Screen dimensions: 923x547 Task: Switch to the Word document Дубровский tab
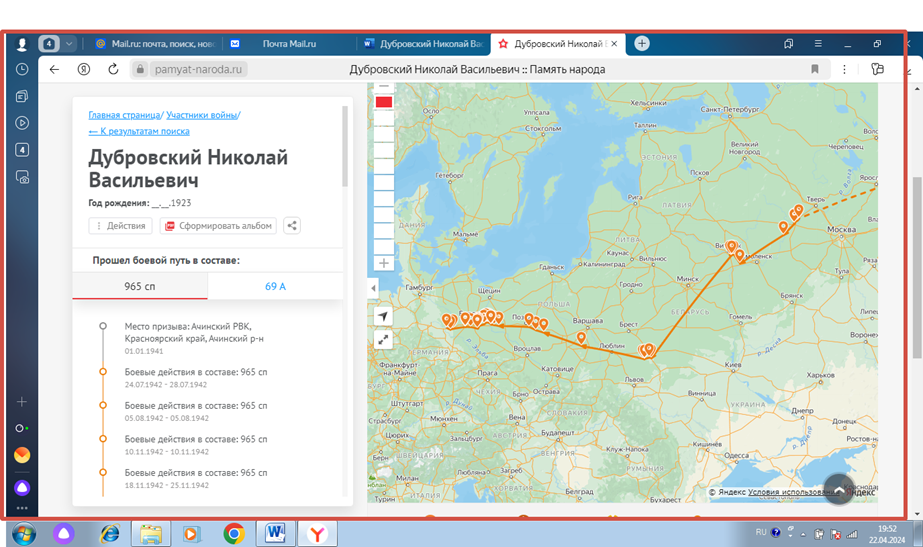(x=423, y=44)
